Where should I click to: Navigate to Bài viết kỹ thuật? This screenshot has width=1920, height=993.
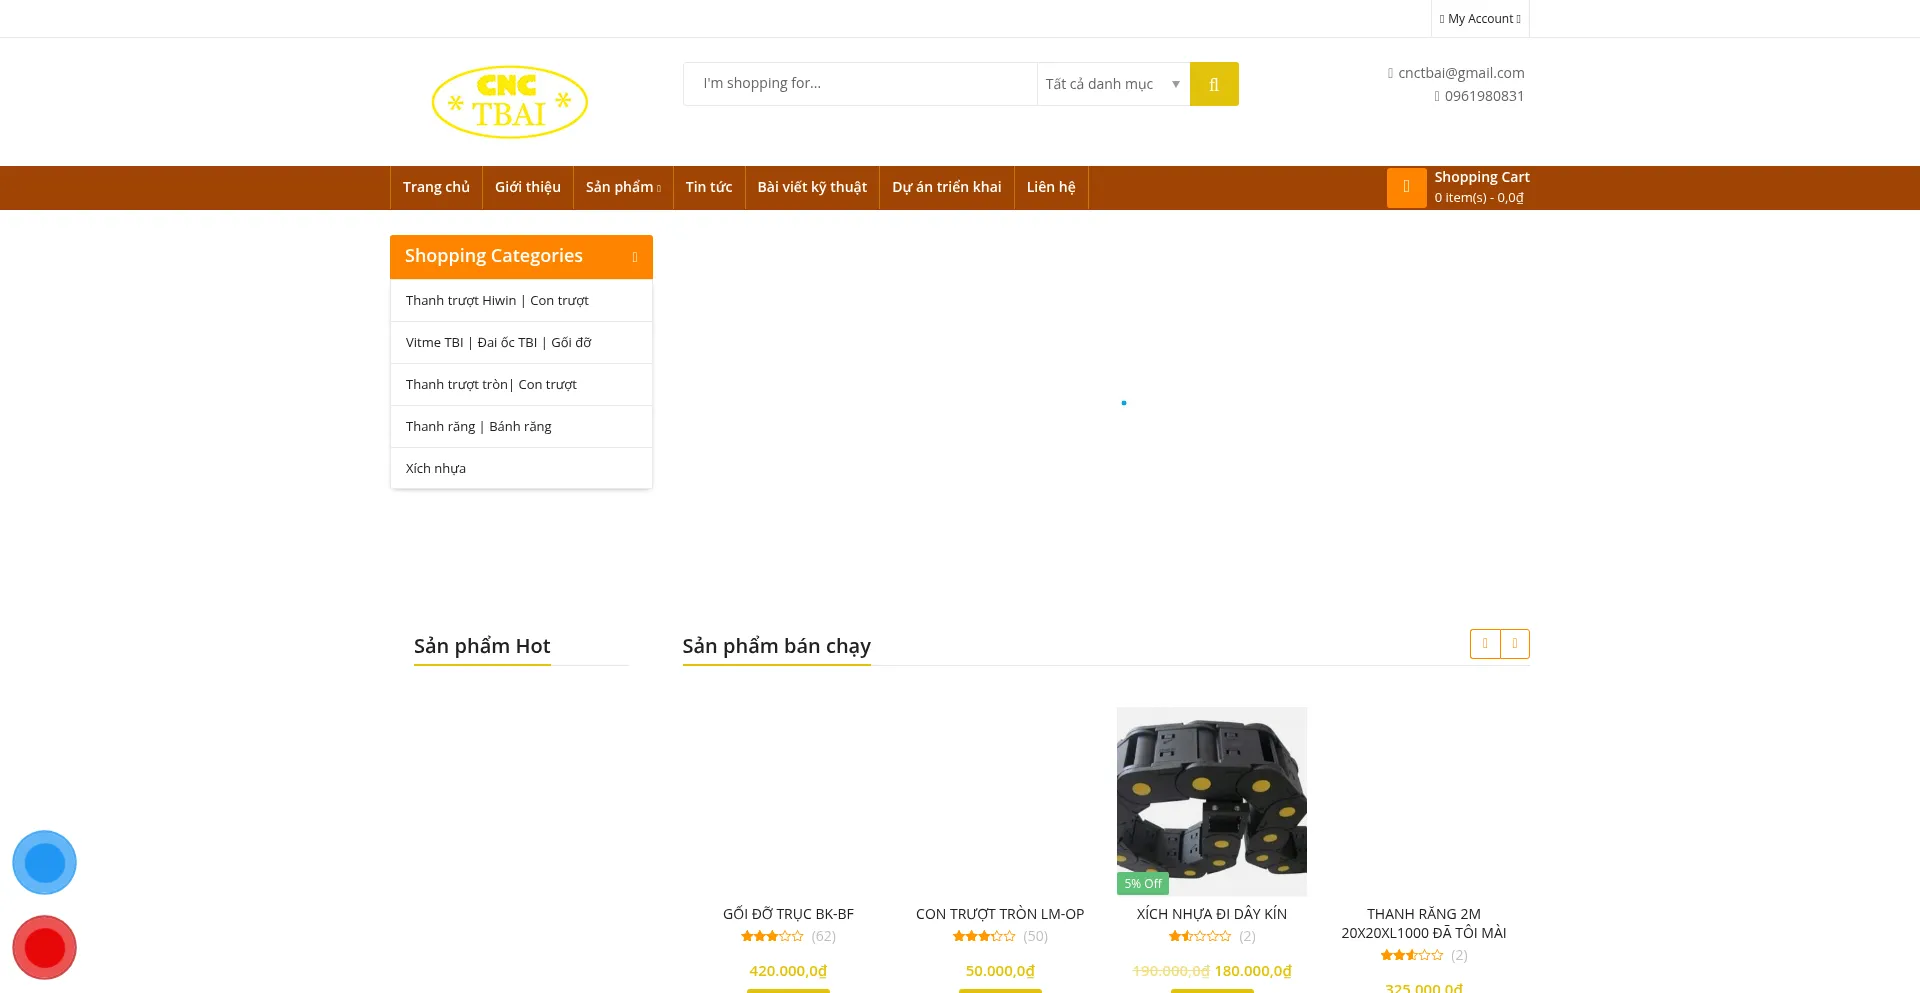pos(811,187)
